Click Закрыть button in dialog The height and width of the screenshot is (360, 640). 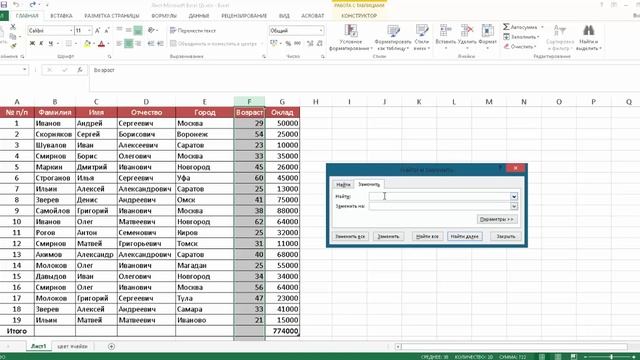(x=506, y=236)
